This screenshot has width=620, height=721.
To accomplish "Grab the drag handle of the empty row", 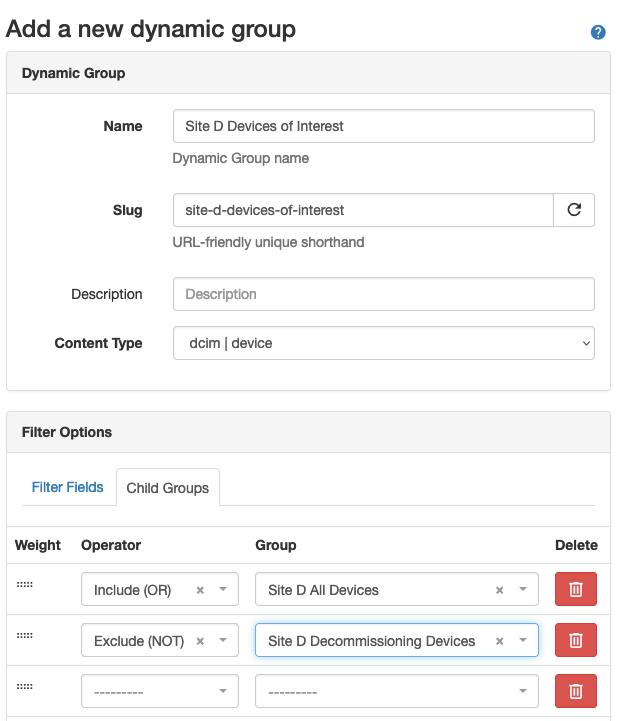I will coord(25,685).
